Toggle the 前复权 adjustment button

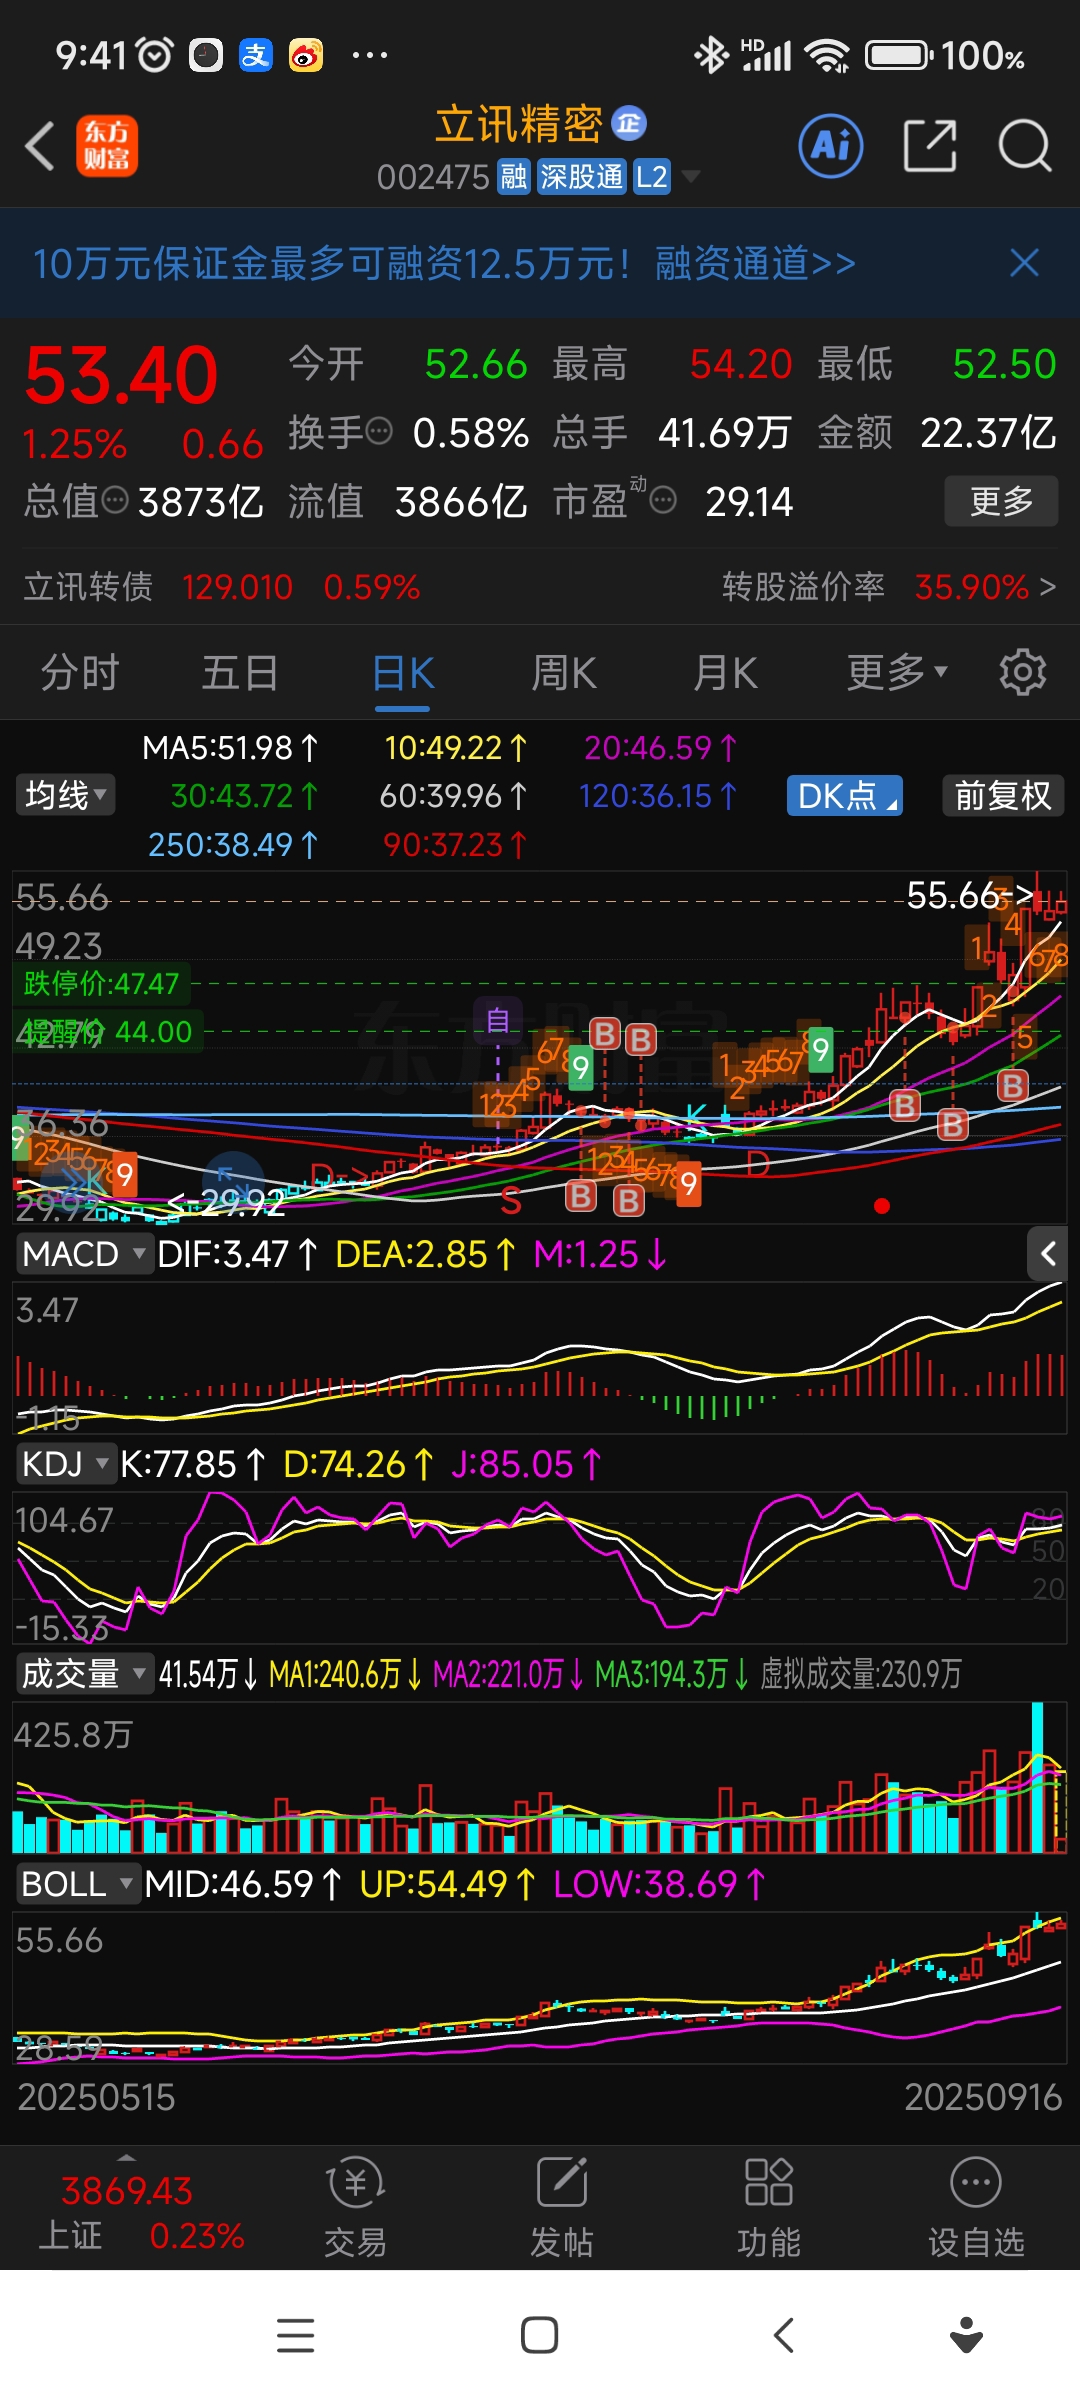[1003, 796]
